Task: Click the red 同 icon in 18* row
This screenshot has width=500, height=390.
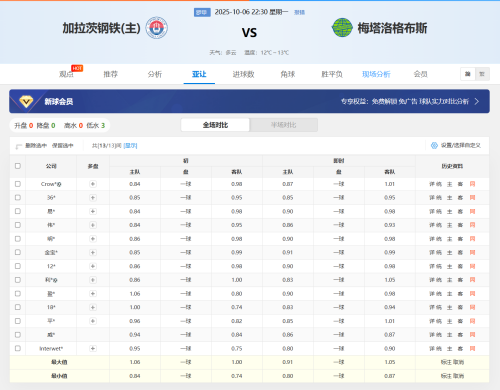Action: (x=472, y=307)
